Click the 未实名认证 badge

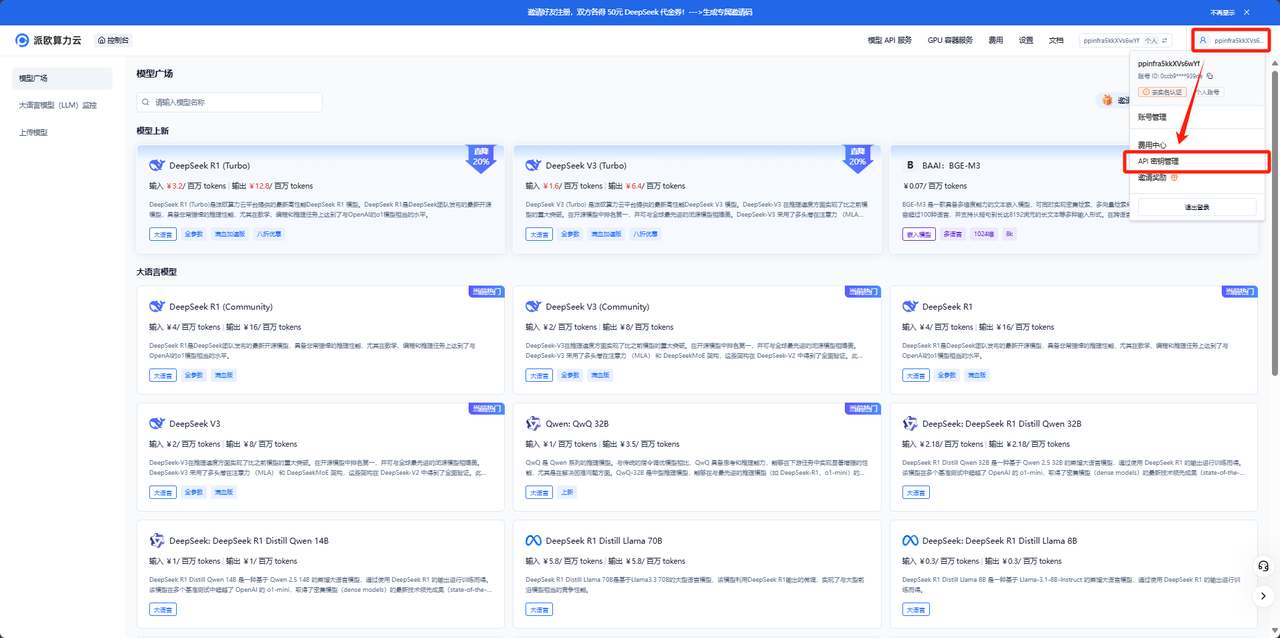pyautogui.click(x=1162, y=92)
